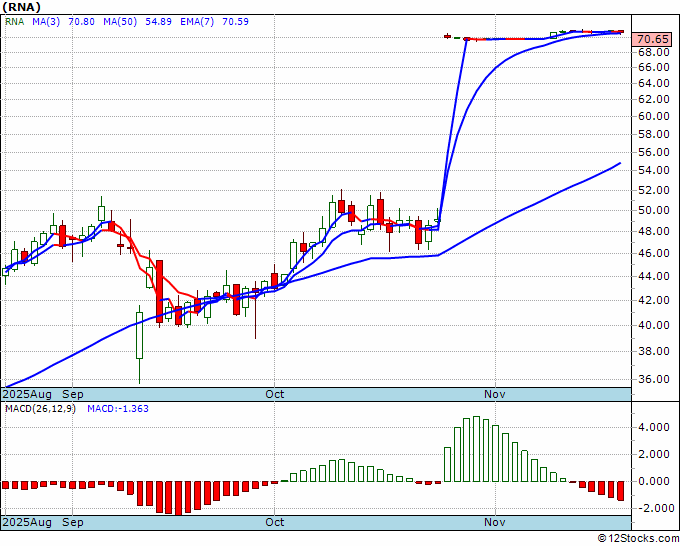Click the tallest green MACD histogram bar
Viewport: 680px width, 546px height.
476,449
